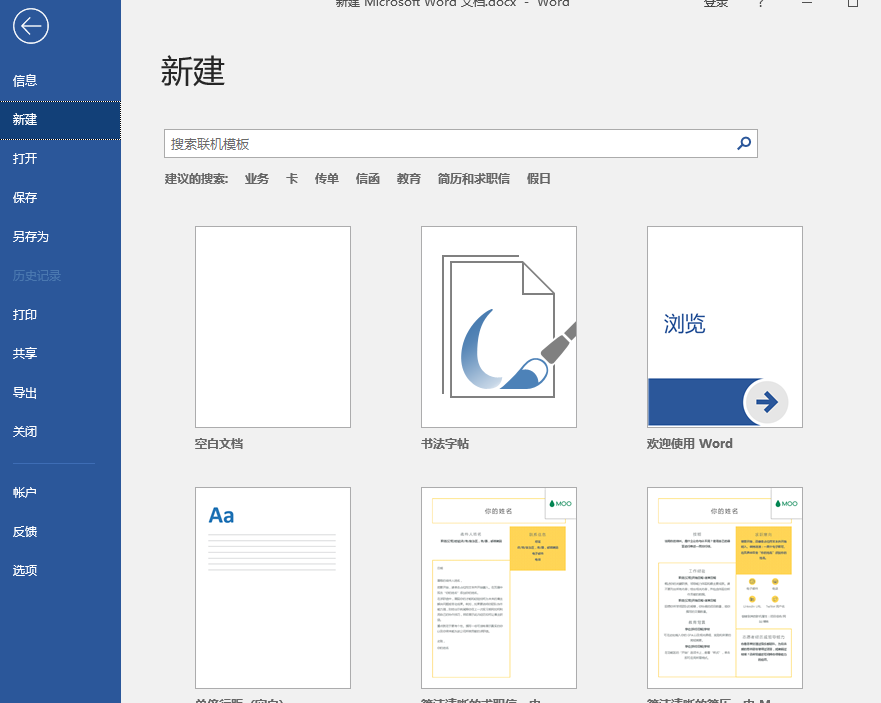Open the 打印 page
The width and height of the screenshot is (881, 703).
pyautogui.click(x=60, y=315)
